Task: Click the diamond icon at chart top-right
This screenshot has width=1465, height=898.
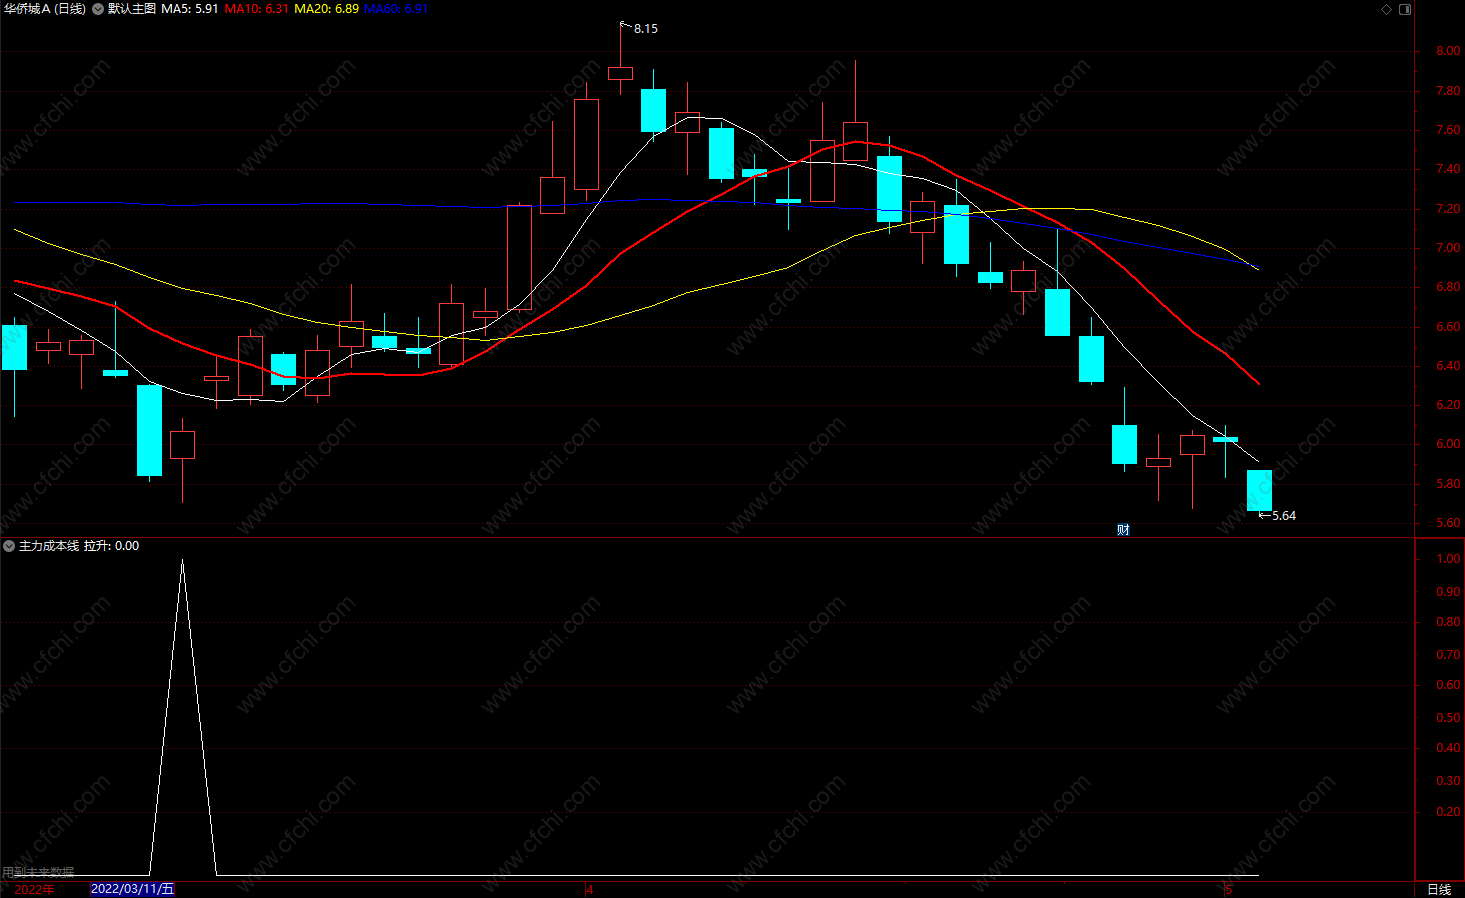Action: click(1386, 9)
